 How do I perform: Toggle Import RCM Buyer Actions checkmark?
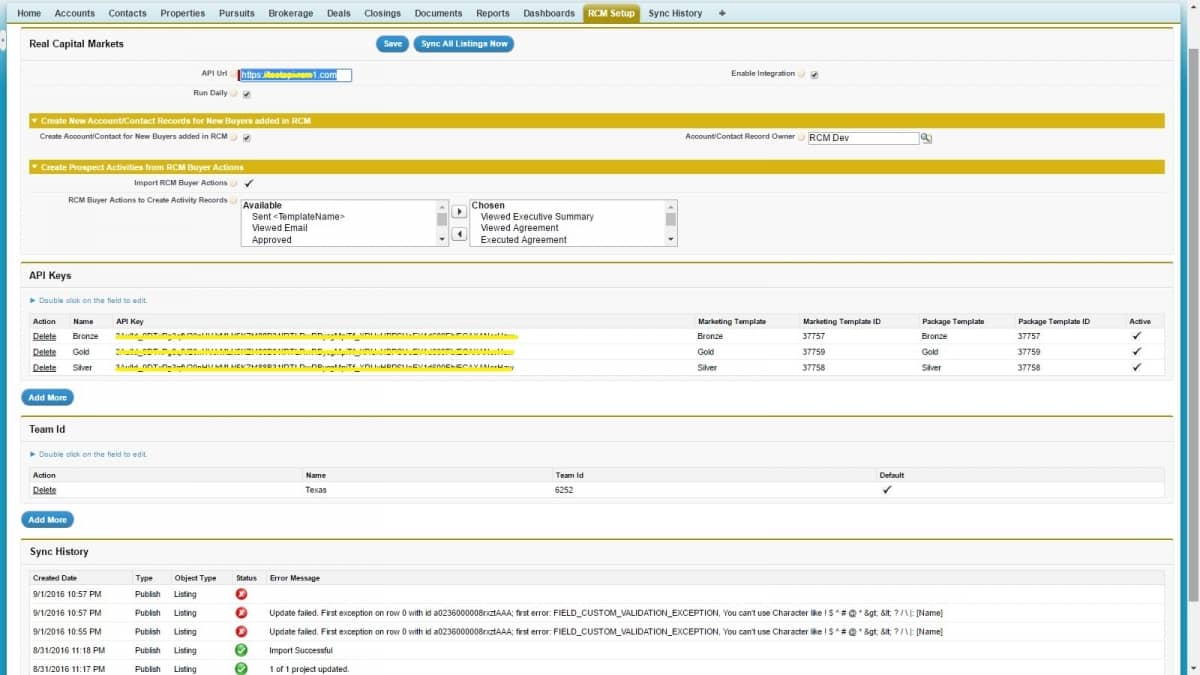click(248, 183)
